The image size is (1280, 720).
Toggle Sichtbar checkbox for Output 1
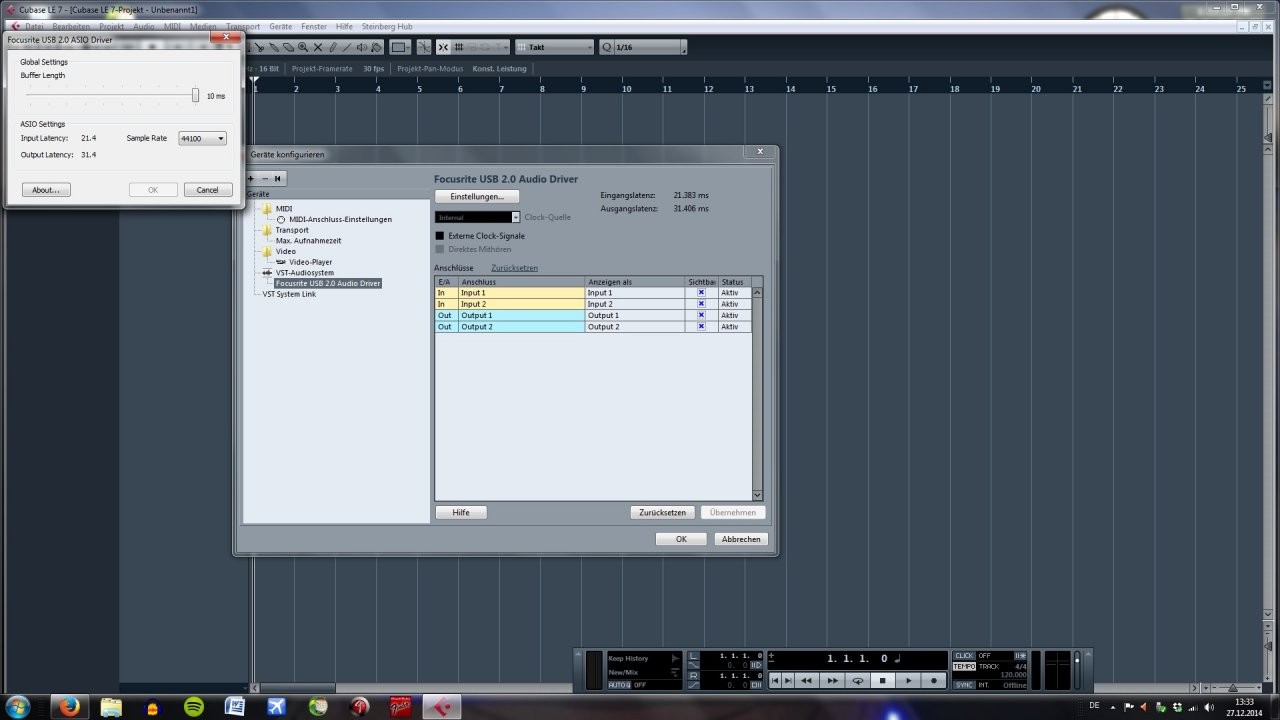[x=701, y=315]
